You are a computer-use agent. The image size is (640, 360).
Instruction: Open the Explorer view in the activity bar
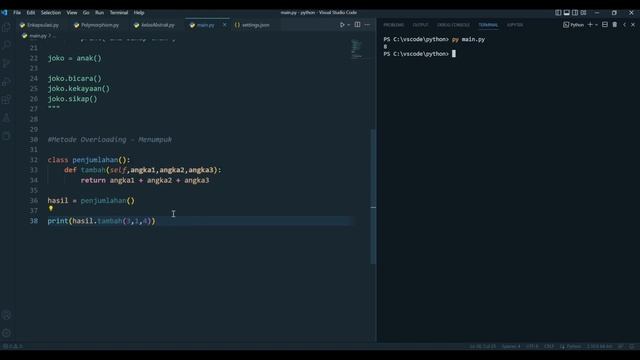point(6,27)
